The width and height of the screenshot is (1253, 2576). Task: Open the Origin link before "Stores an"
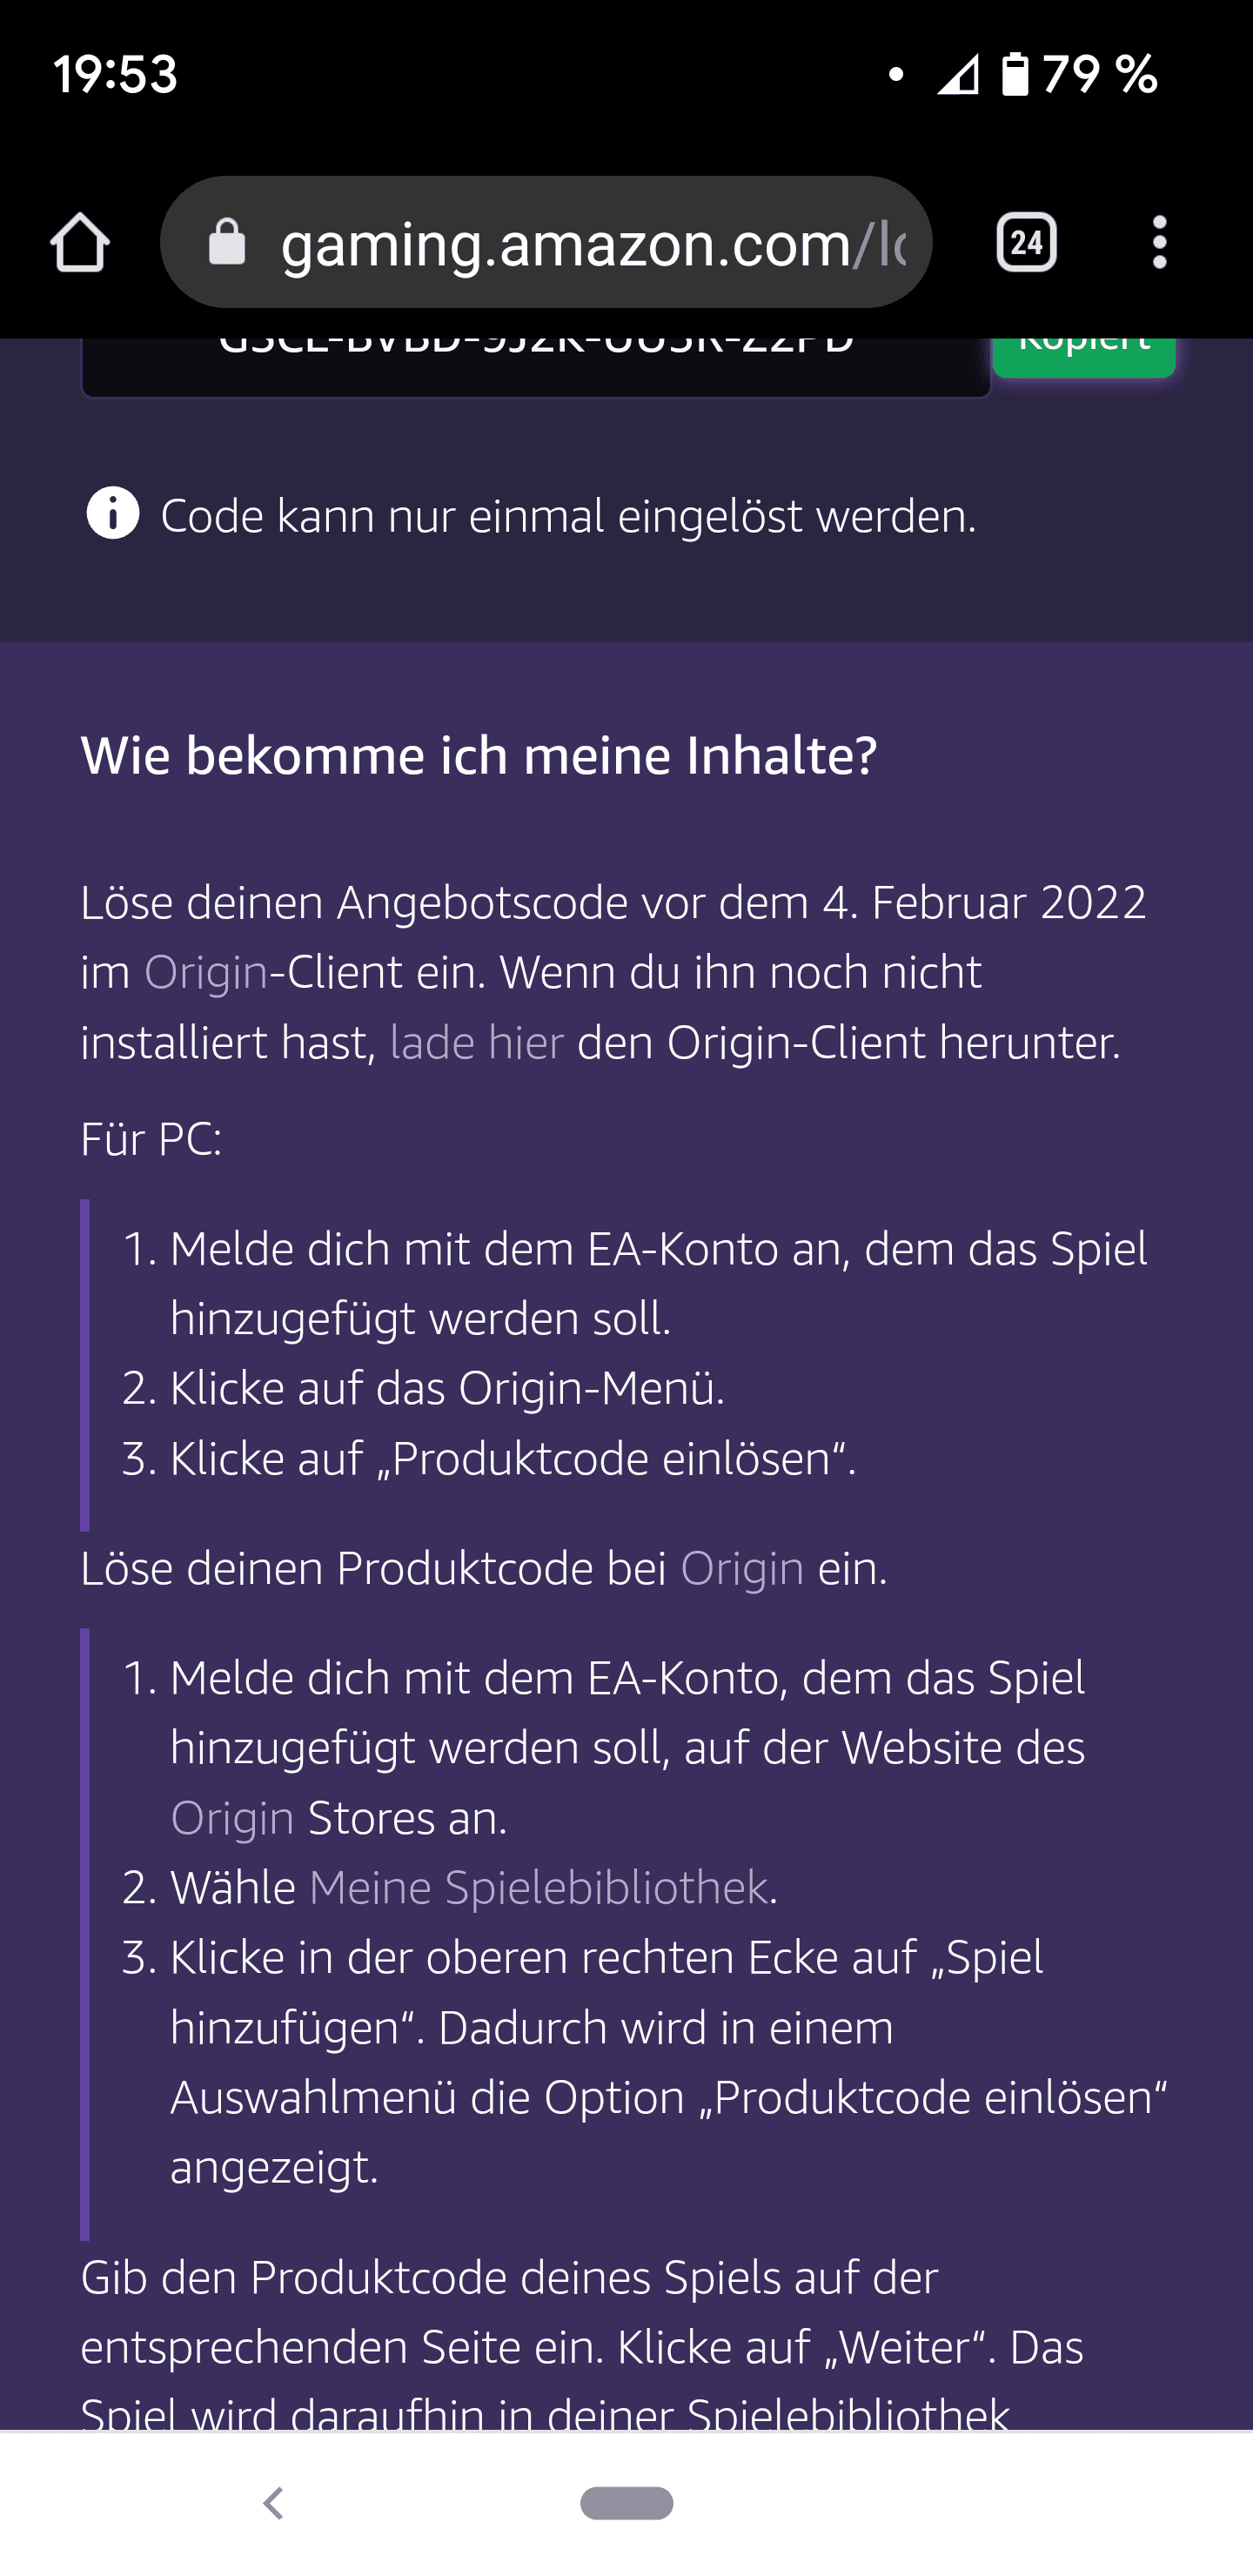click(x=232, y=1818)
